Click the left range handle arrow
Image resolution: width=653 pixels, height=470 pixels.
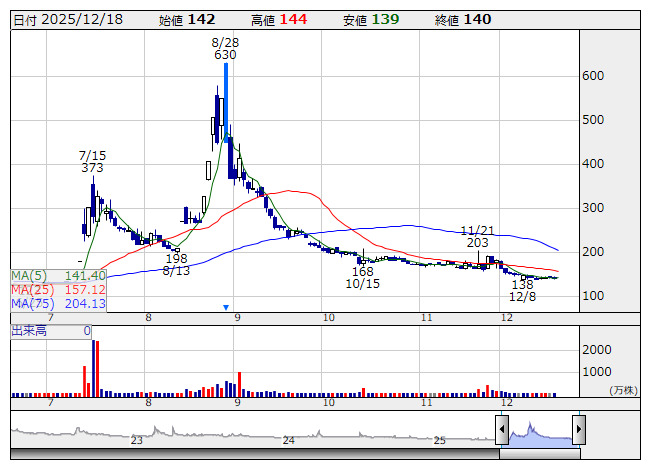(x=502, y=430)
